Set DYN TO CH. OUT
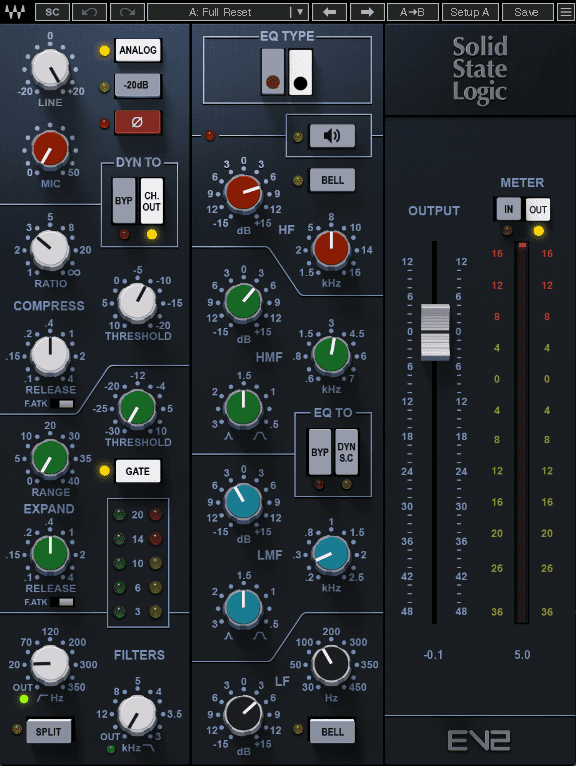Viewport: 576px width, 766px height. point(151,201)
